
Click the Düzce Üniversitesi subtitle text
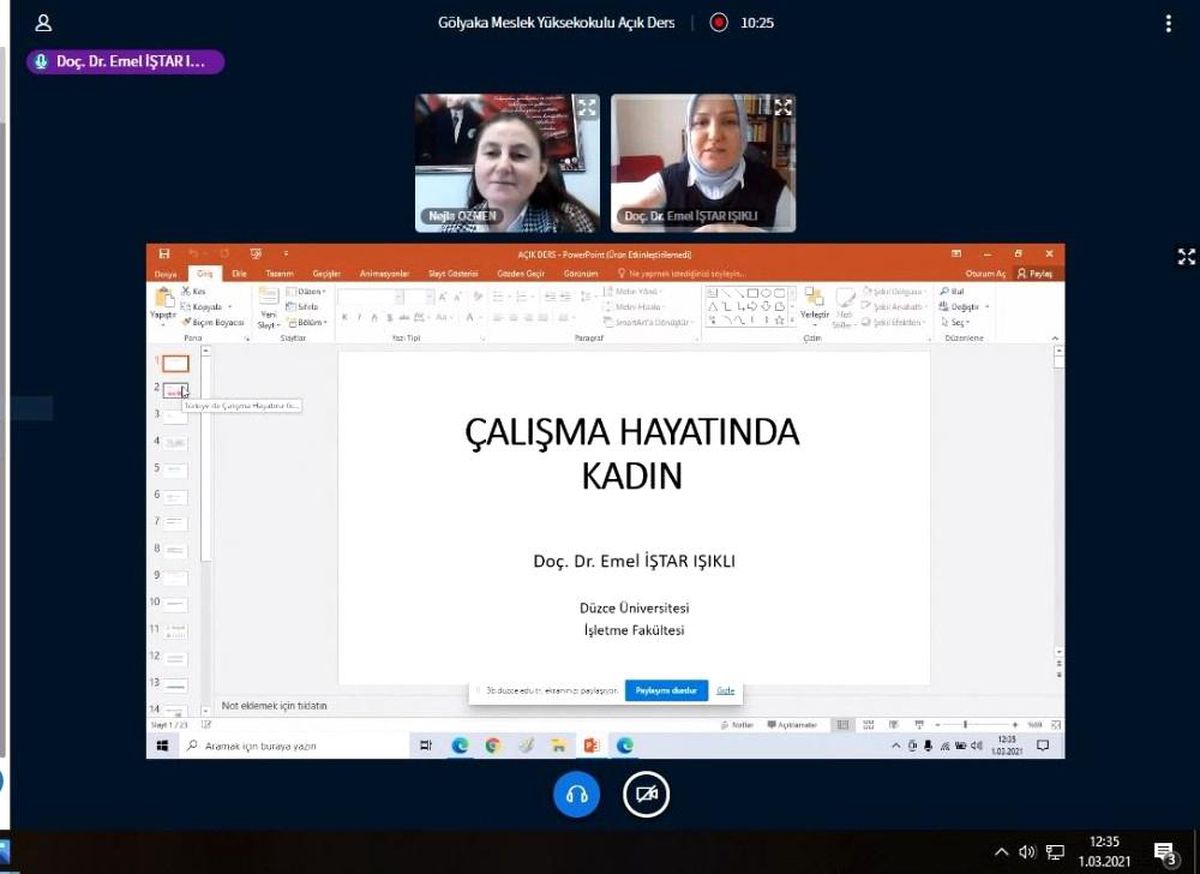coord(634,607)
